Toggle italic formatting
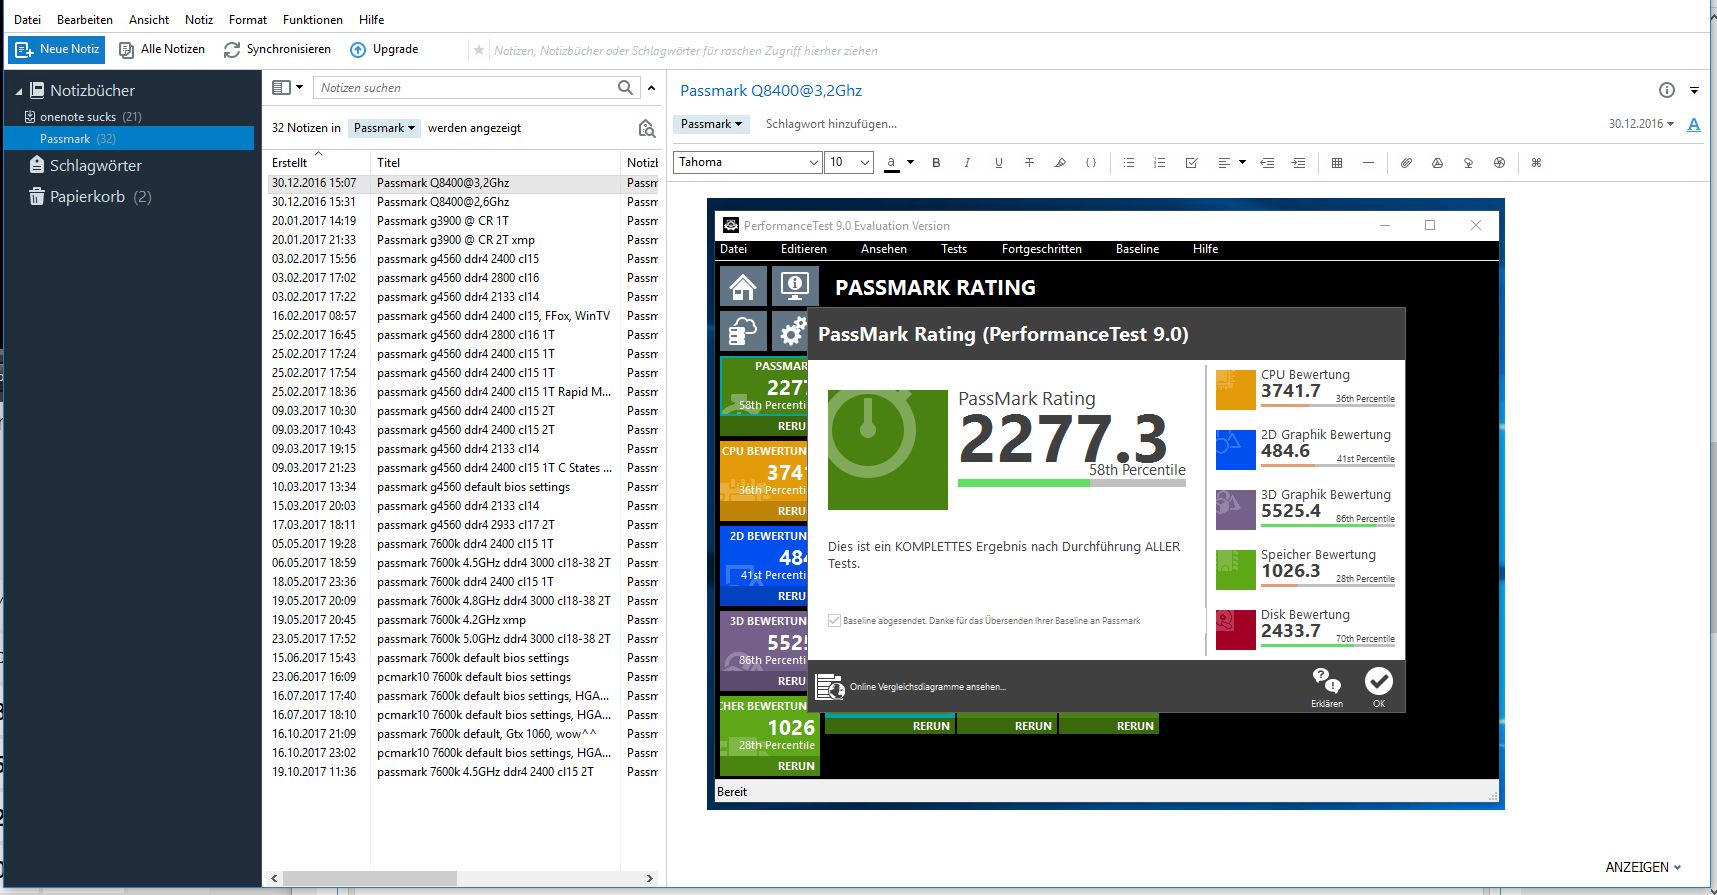 (x=967, y=163)
